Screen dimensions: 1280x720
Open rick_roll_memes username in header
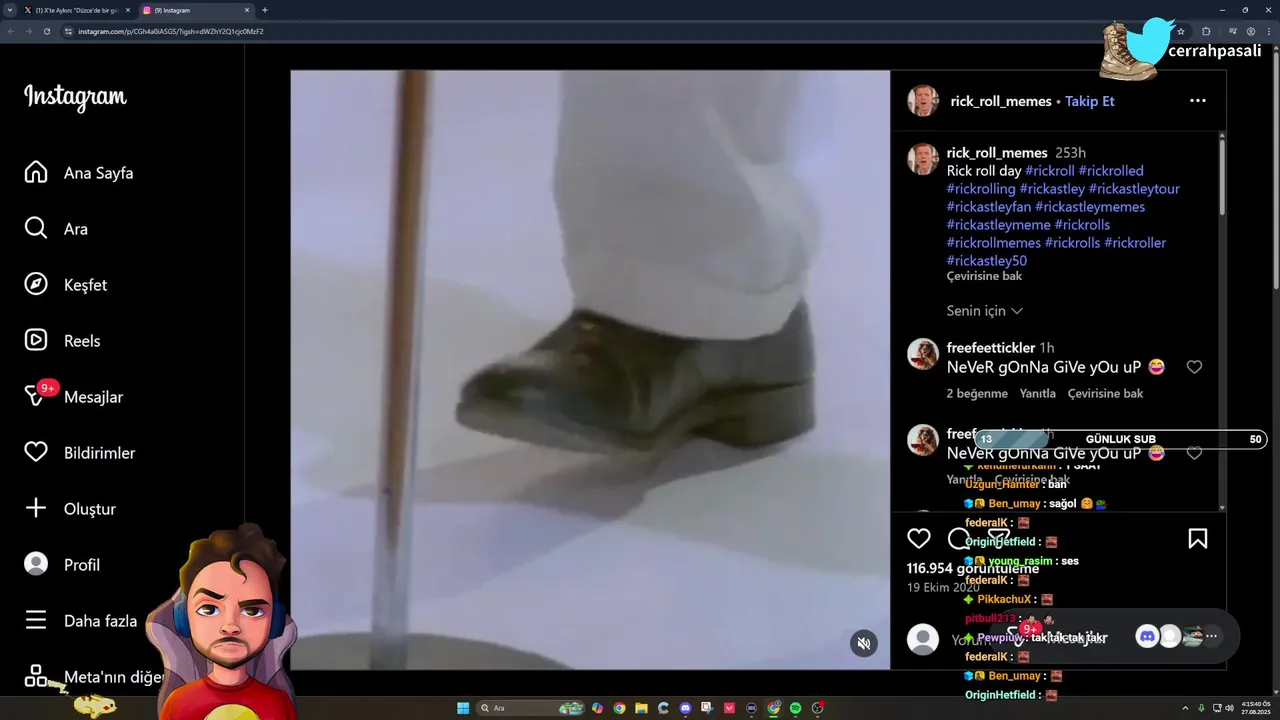[1001, 101]
